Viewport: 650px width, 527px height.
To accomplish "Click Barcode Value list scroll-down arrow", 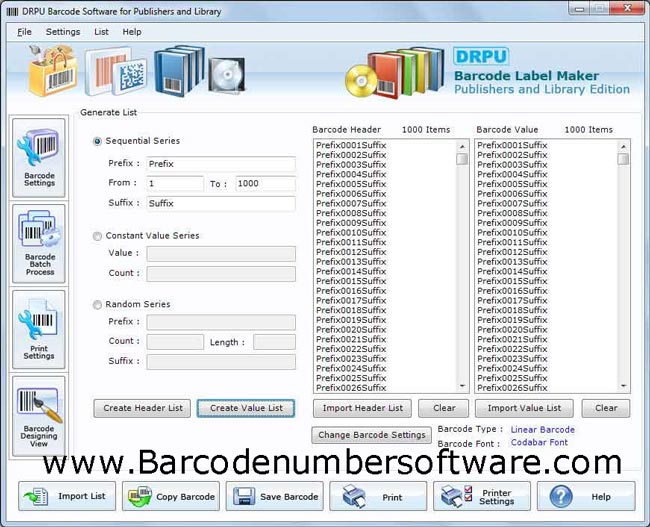I will [x=623, y=386].
